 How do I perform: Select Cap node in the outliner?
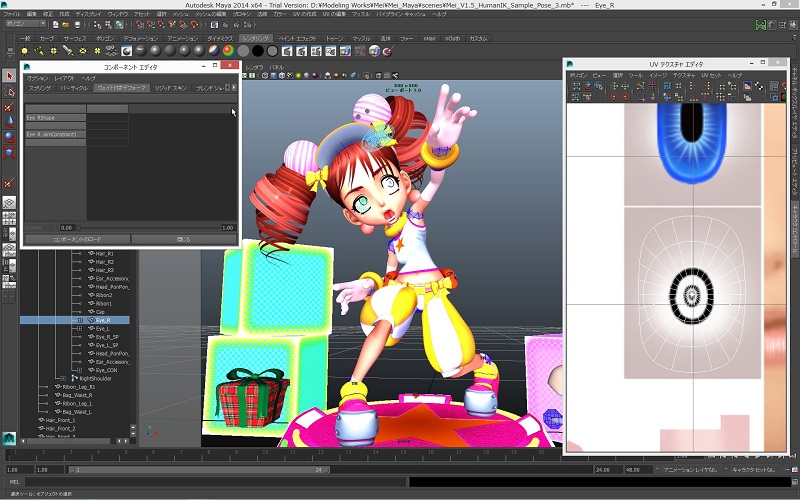(x=100, y=312)
